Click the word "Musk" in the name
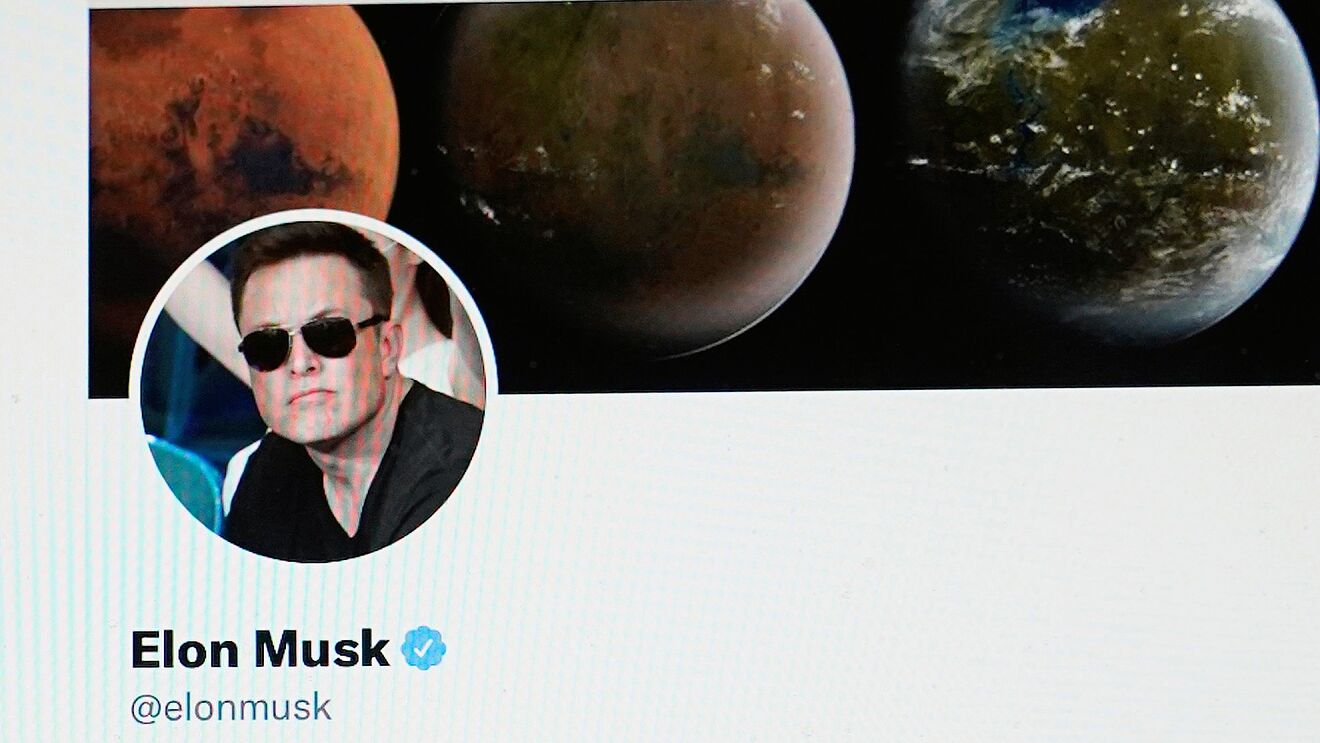1320x743 pixels. click(322, 649)
